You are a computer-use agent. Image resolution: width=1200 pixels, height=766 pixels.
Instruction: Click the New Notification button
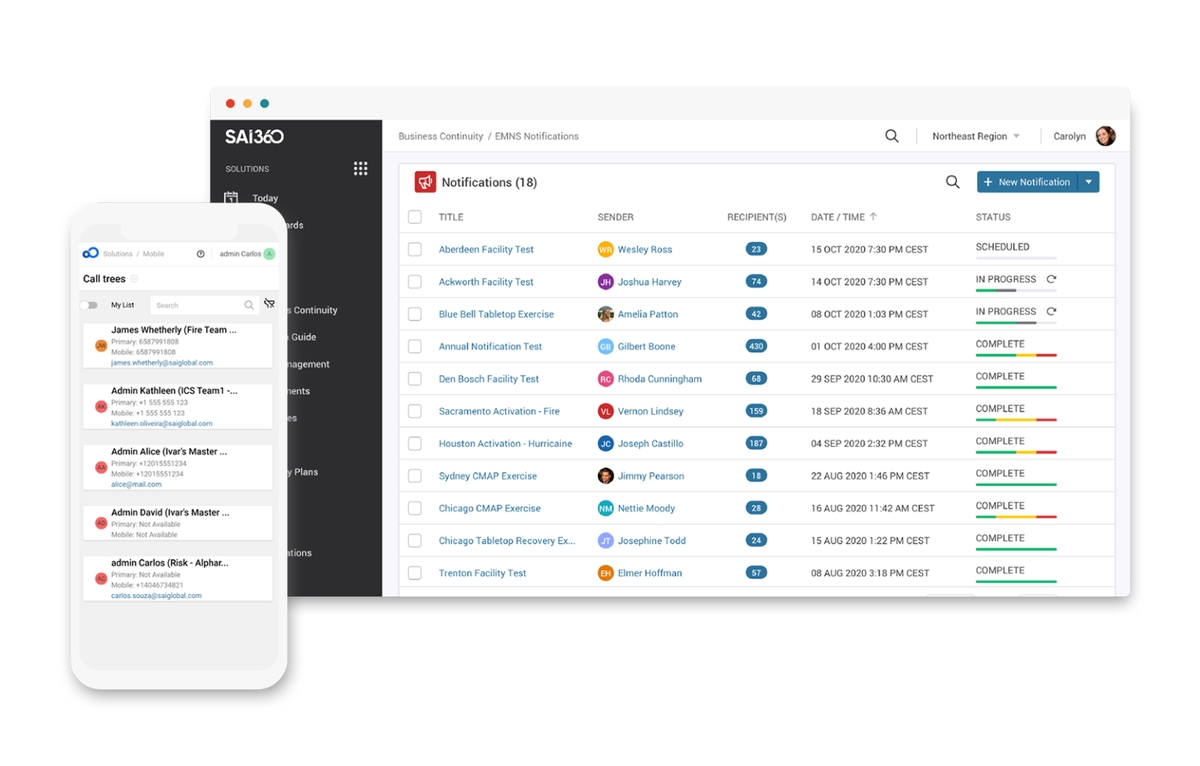pyautogui.click(x=1031, y=182)
